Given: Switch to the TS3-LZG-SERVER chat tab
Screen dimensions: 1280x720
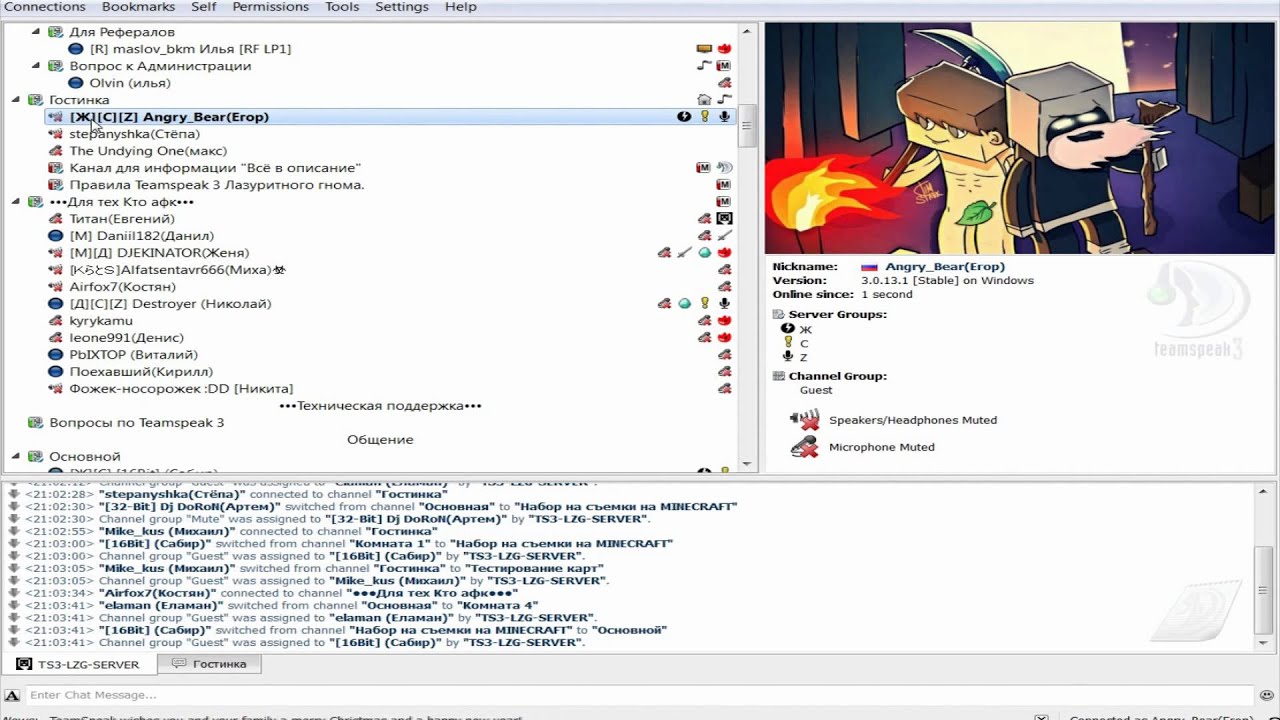Looking at the screenshot, I should pos(78,664).
